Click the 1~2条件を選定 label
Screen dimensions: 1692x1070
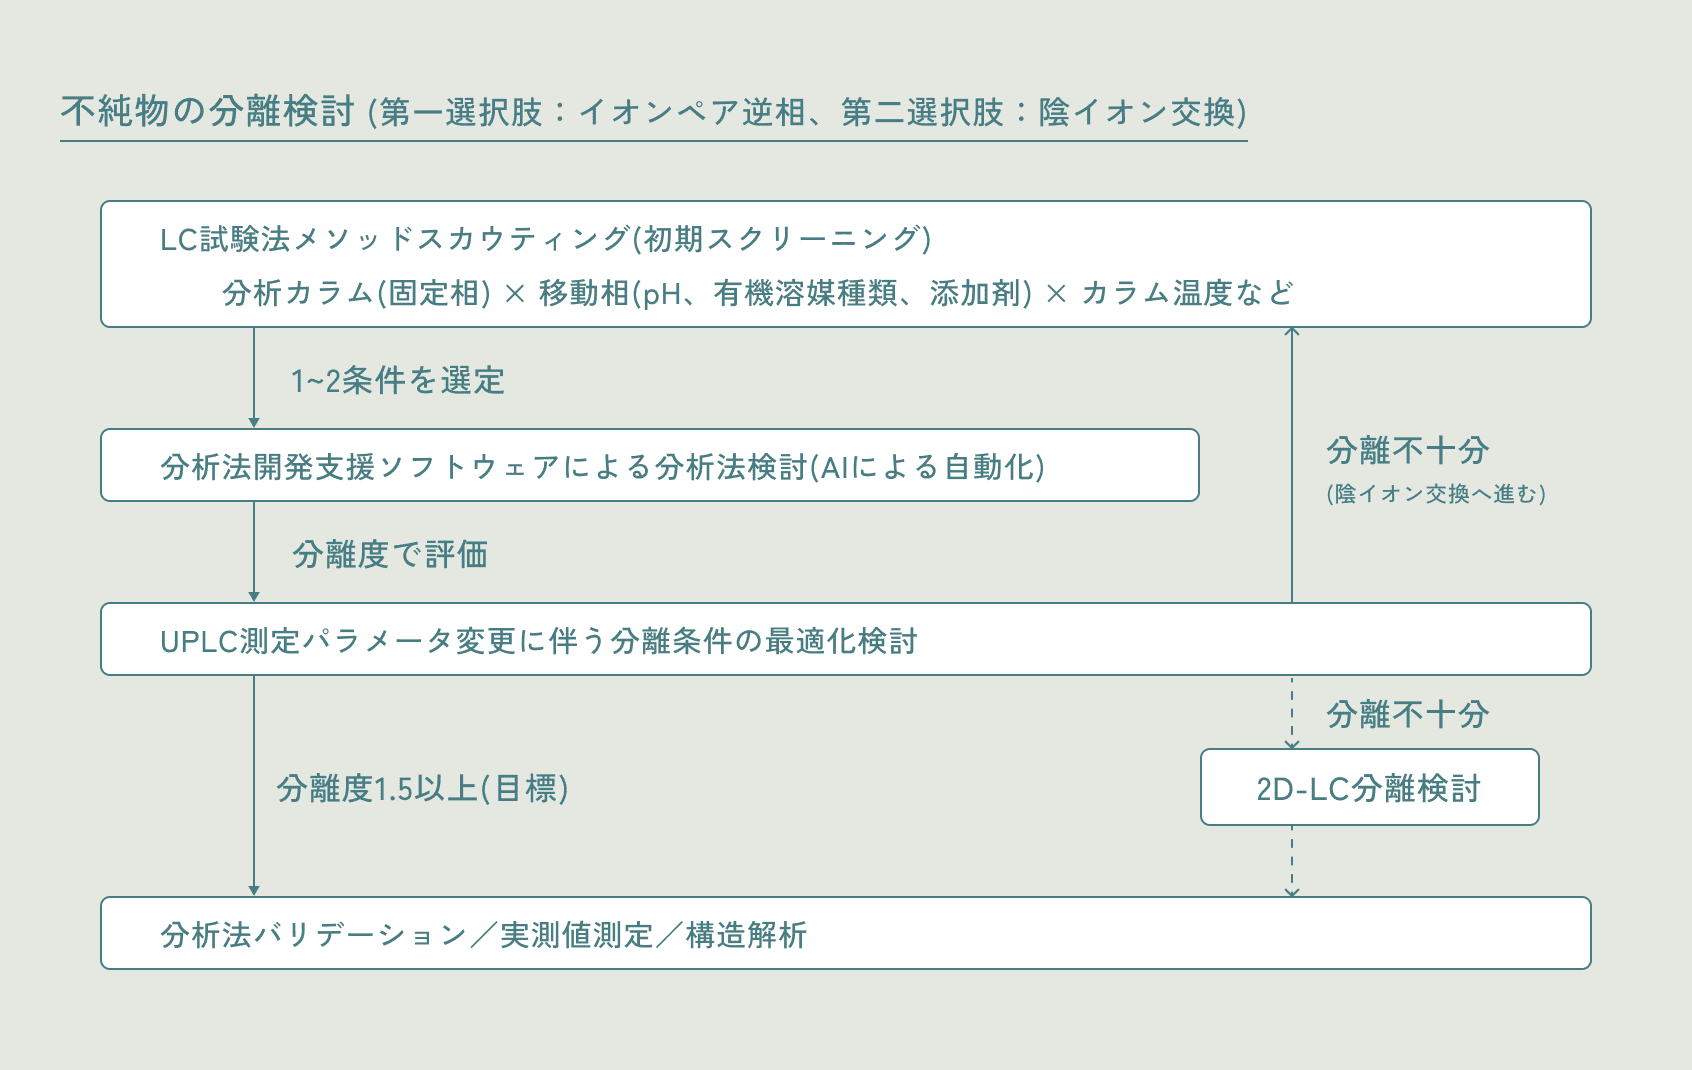tap(397, 381)
